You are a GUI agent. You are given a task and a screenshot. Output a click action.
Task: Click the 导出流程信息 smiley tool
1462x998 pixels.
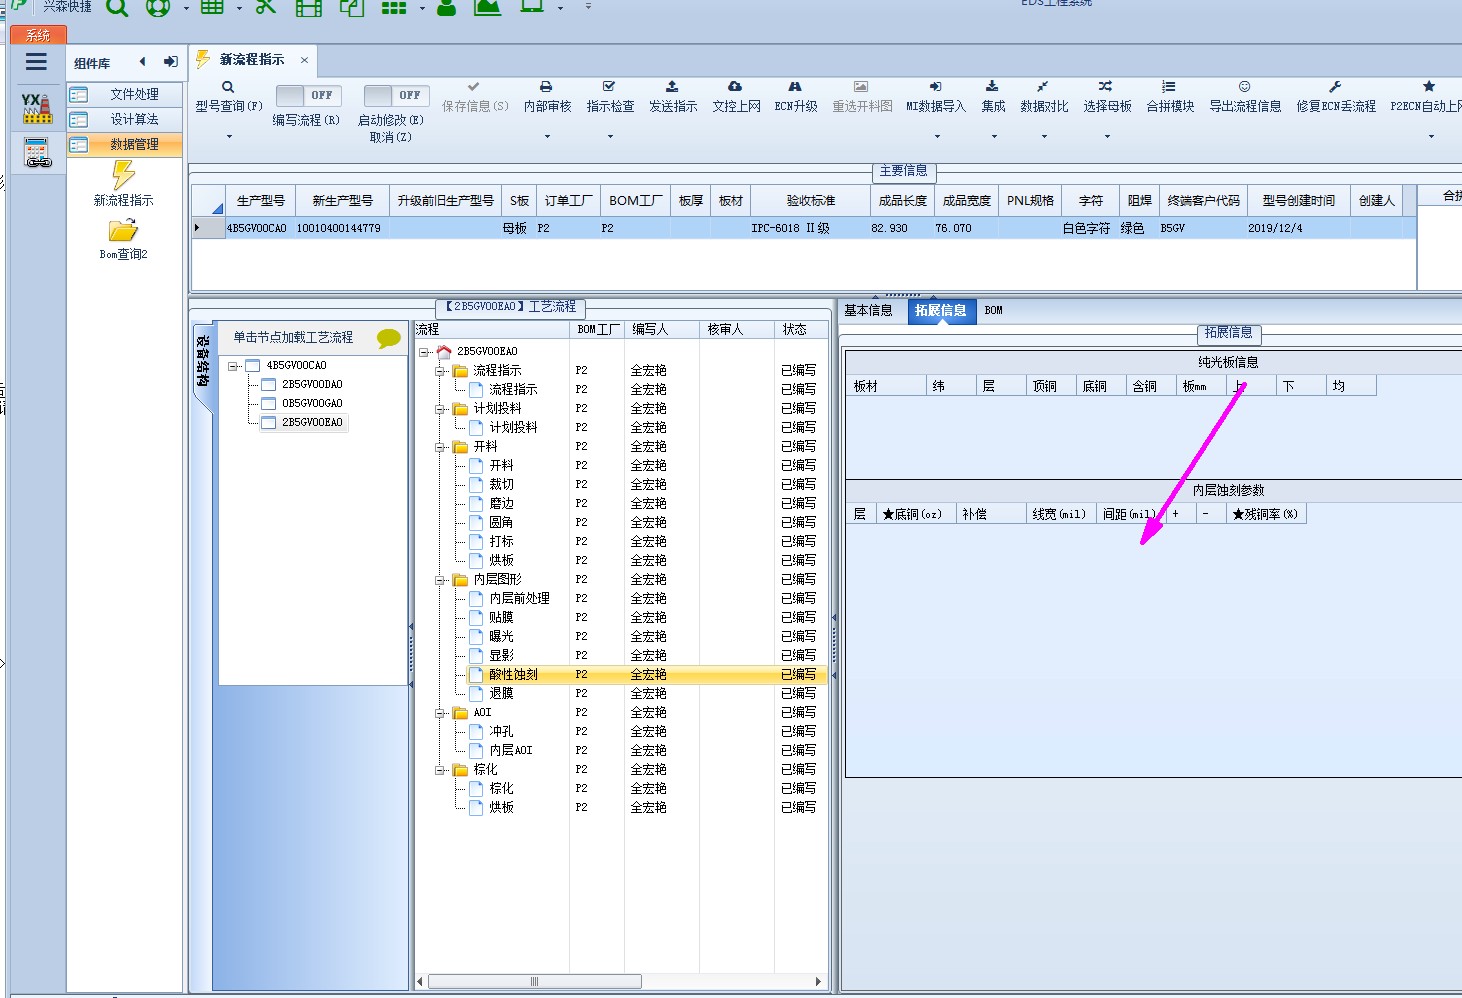(x=1245, y=97)
